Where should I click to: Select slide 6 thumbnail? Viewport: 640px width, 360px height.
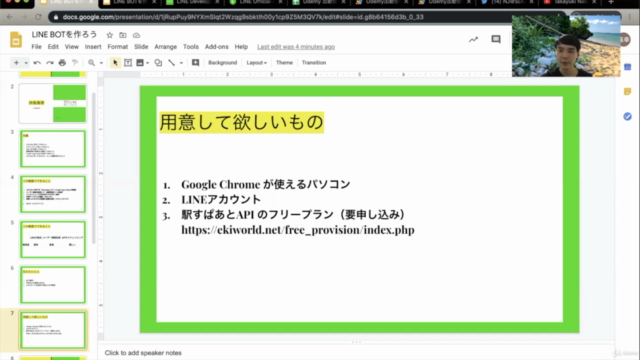tap(53, 284)
